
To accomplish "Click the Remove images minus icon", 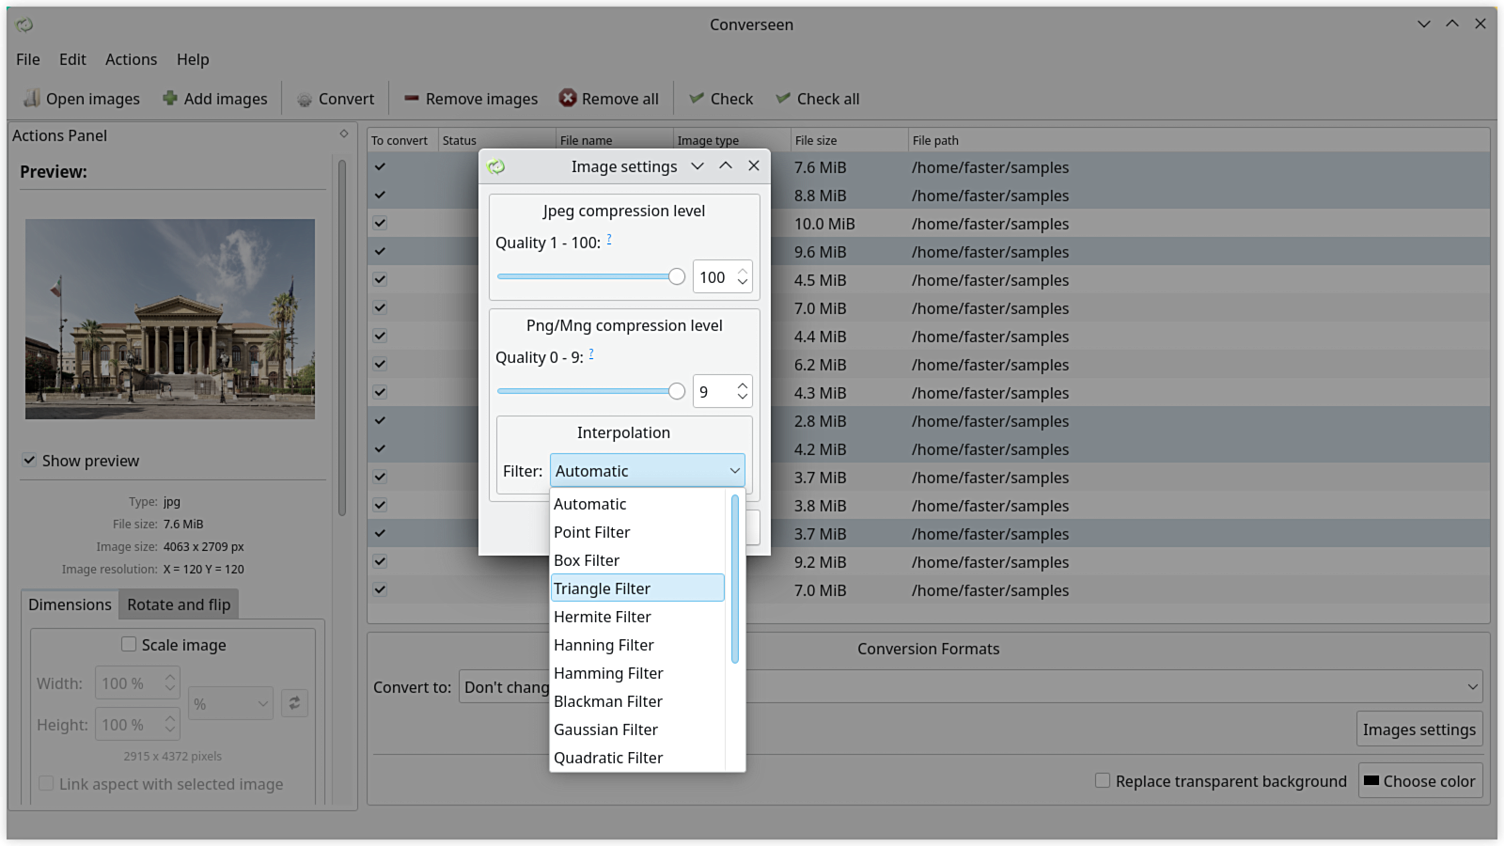I will (x=411, y=98).
